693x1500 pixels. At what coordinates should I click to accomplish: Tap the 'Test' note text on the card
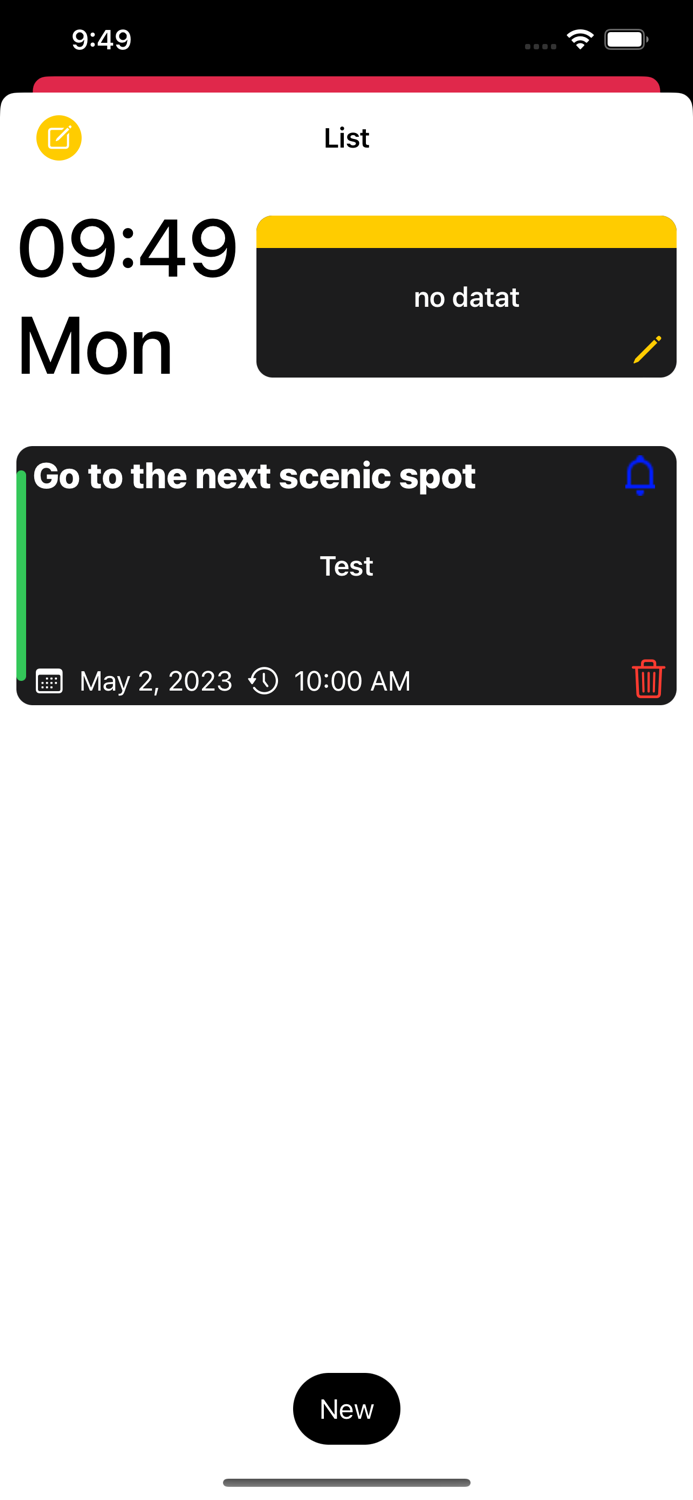point(346,566)
